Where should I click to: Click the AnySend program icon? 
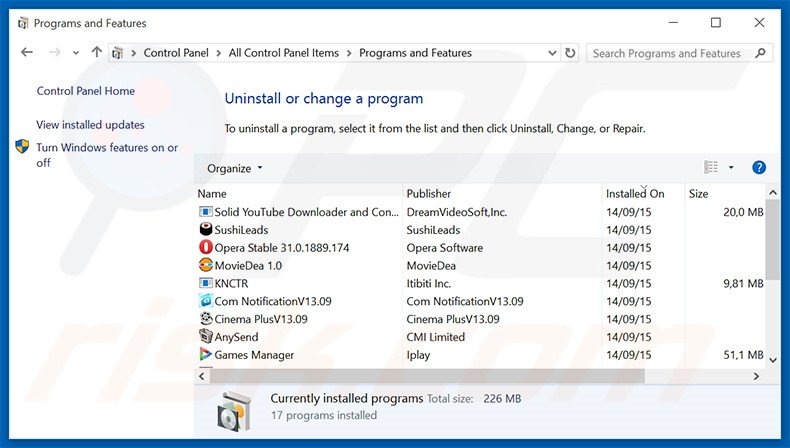pyautogui.click(x=206, y=337)
